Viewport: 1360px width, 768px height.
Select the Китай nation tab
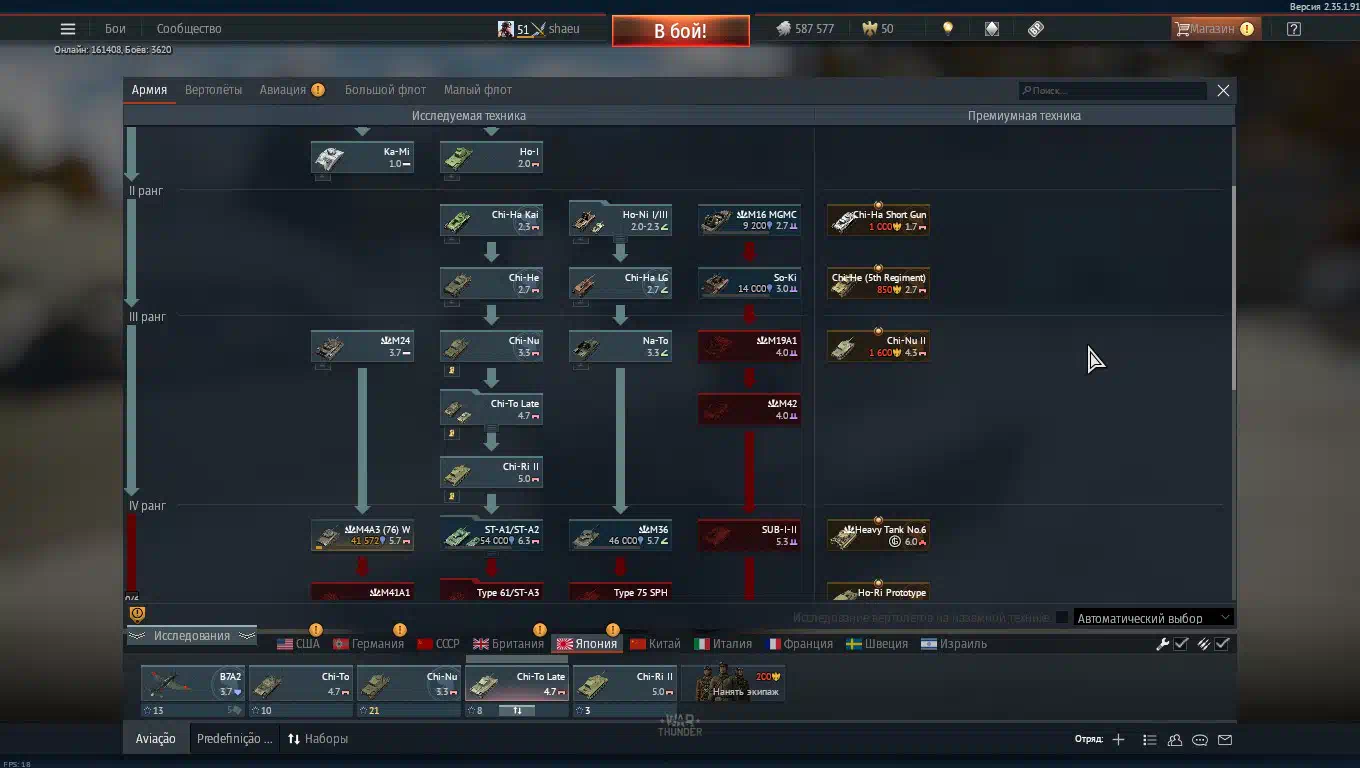point(655,644)
